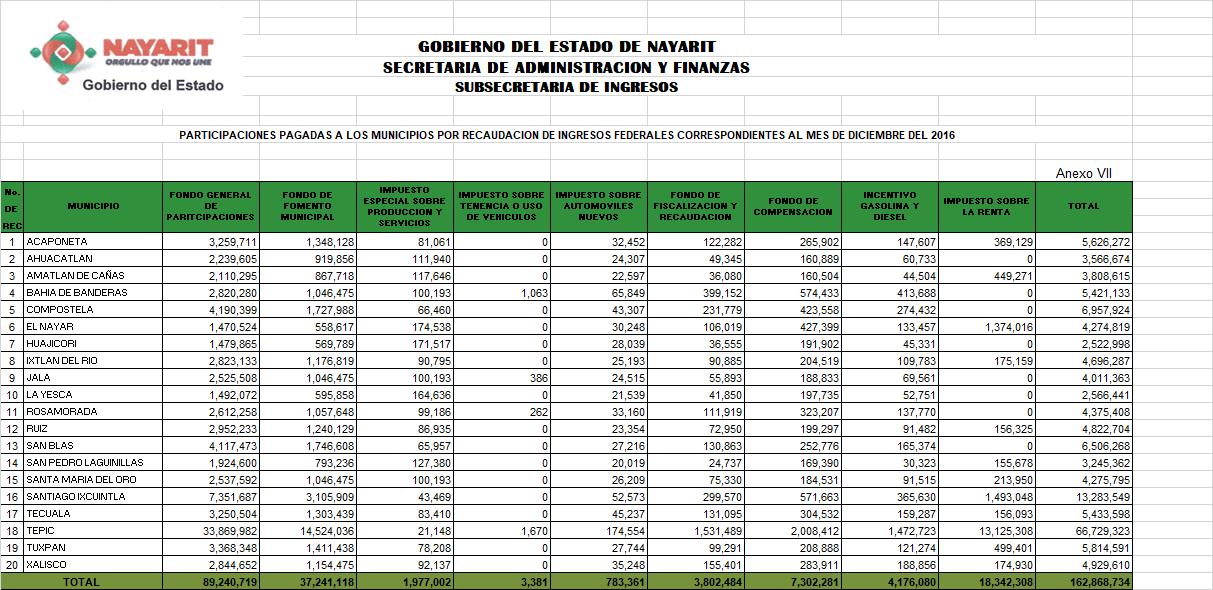Click the IXTLAN DEL RIO cell
Screen dimensions: 1213x590
click(93, 361)
